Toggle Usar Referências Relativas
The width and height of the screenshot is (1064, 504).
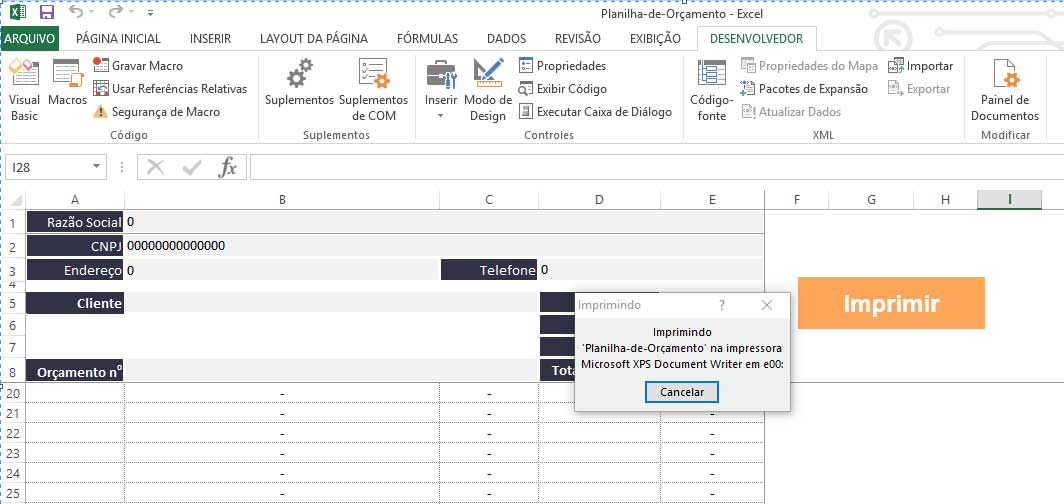pos(169,88)
